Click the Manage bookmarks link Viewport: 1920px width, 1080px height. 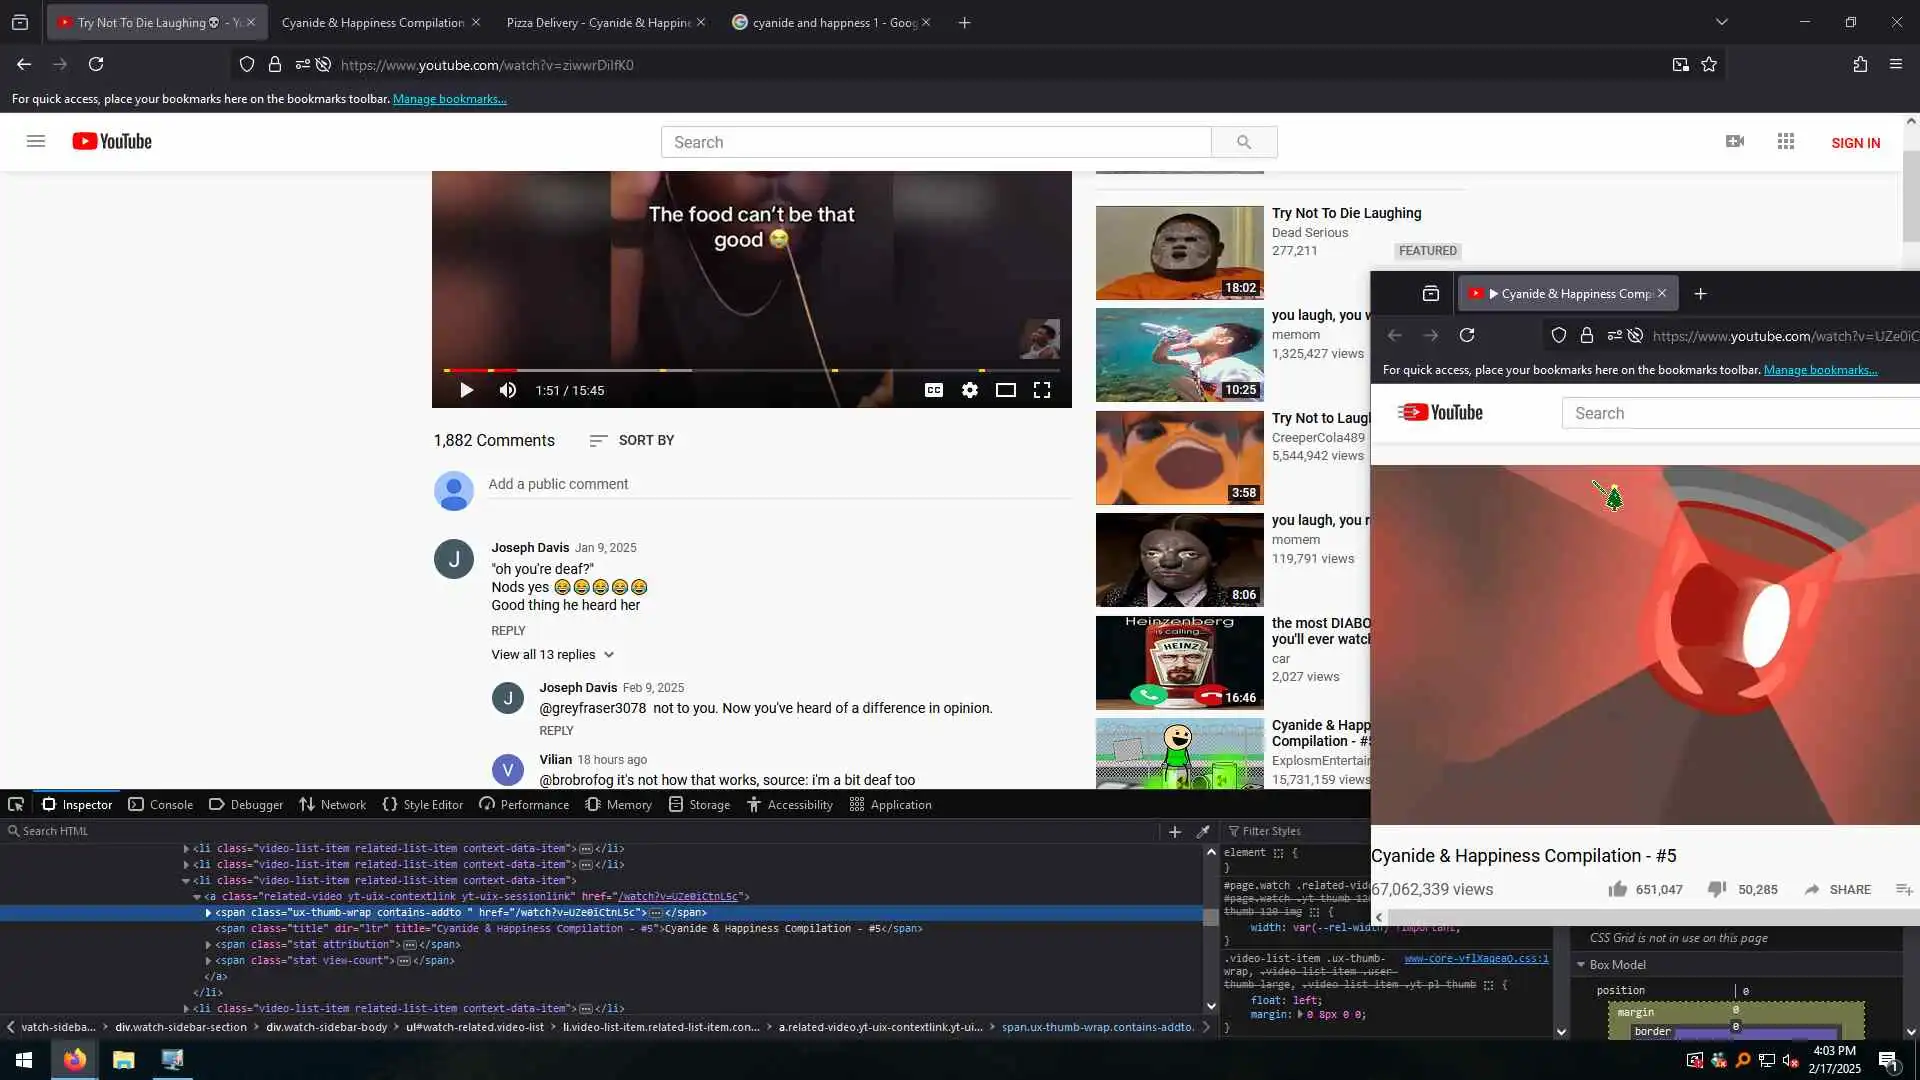(449, 99)
